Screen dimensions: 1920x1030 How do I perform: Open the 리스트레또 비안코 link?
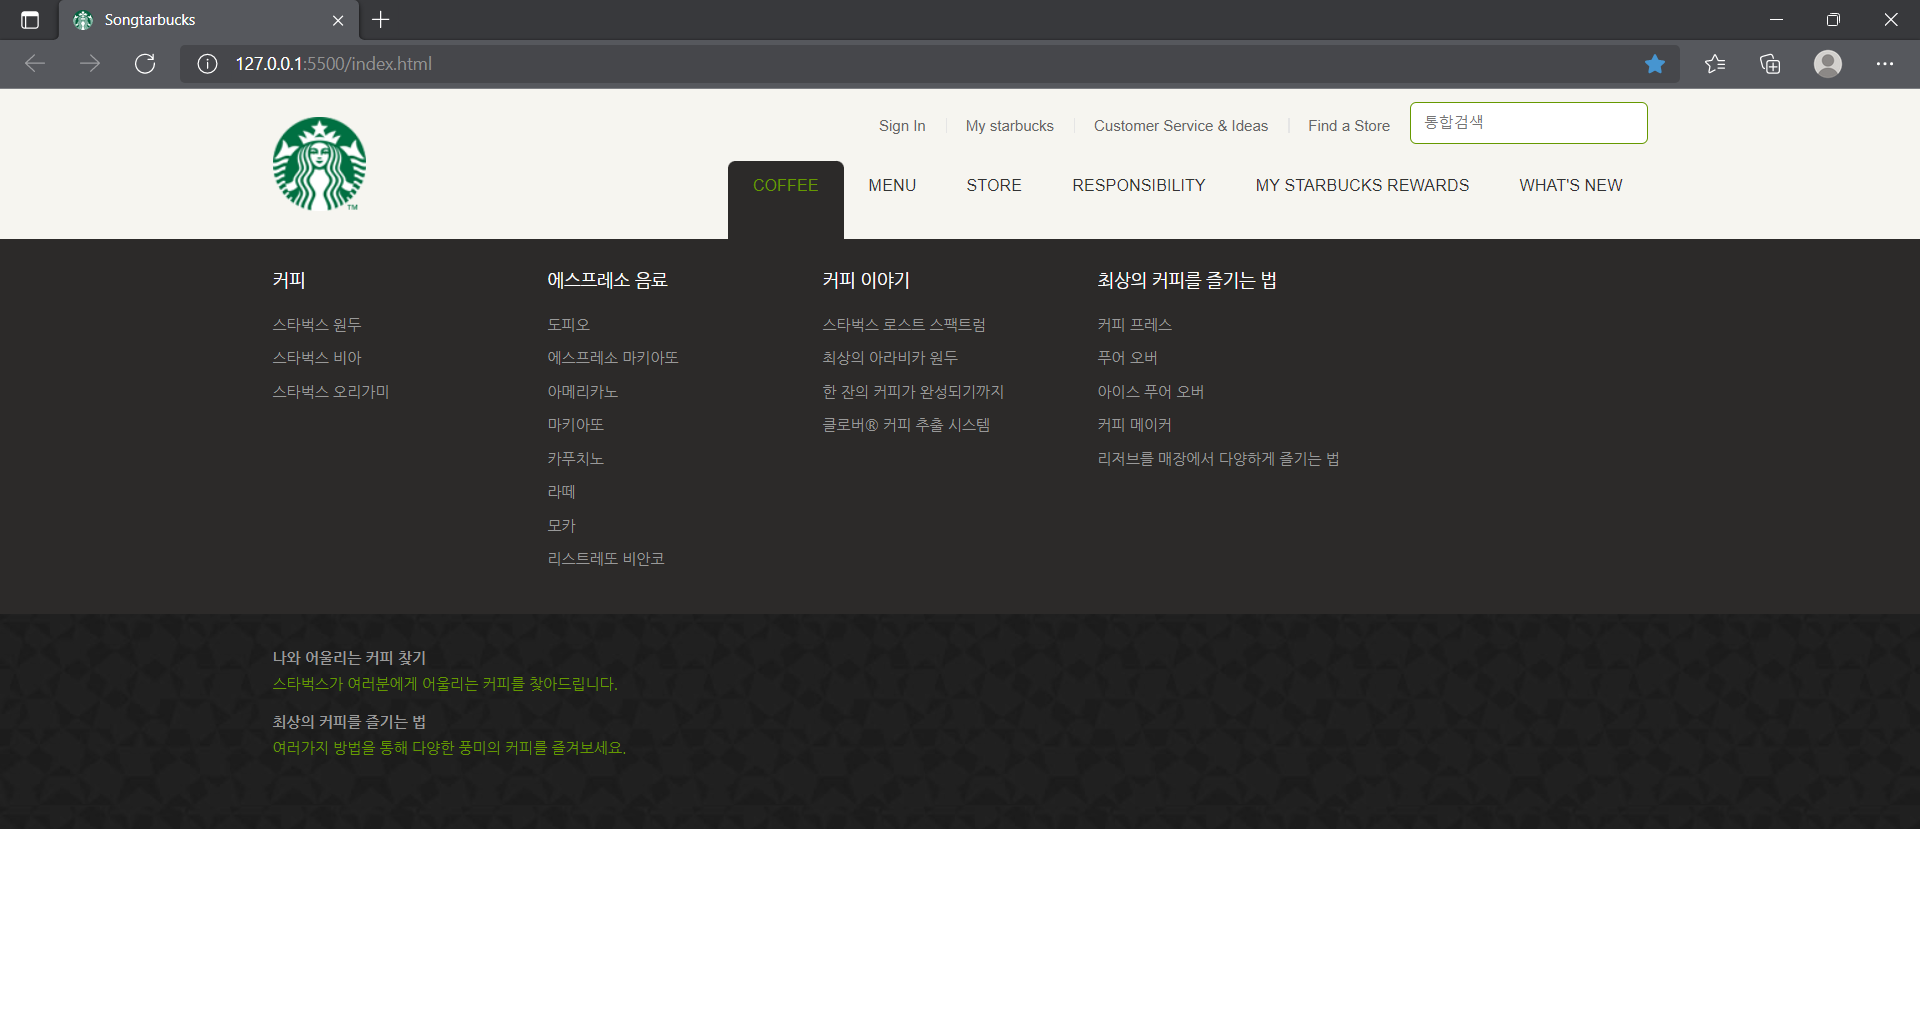(606, 559)
